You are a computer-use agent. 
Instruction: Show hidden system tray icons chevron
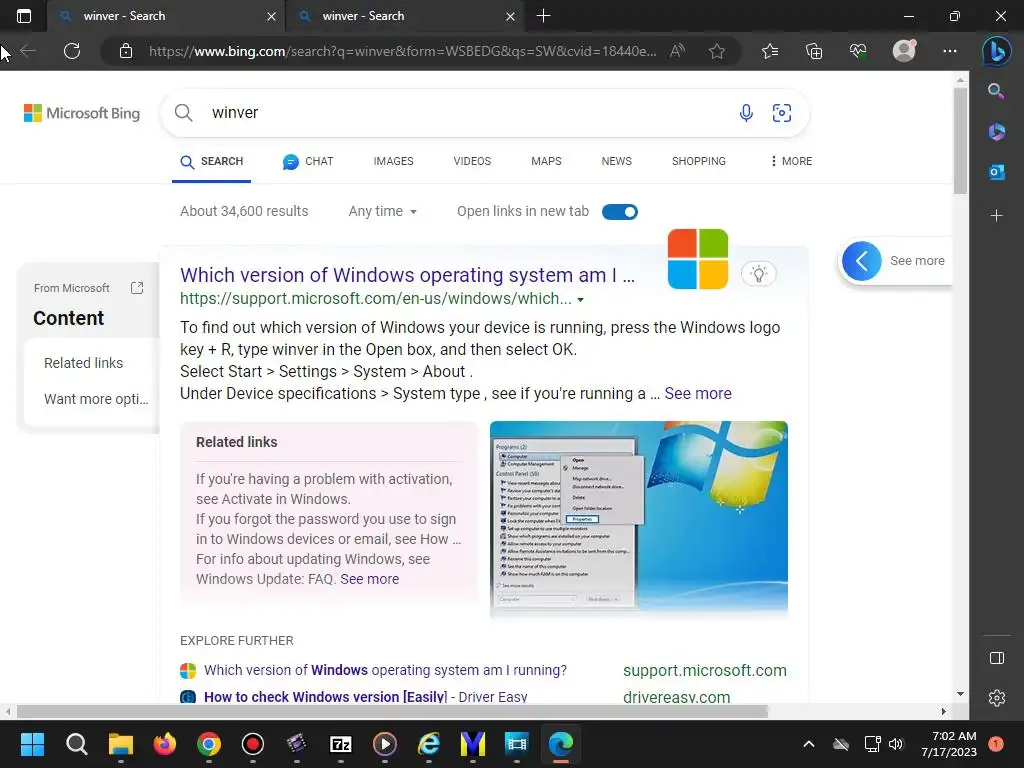[x=808, y=744]
